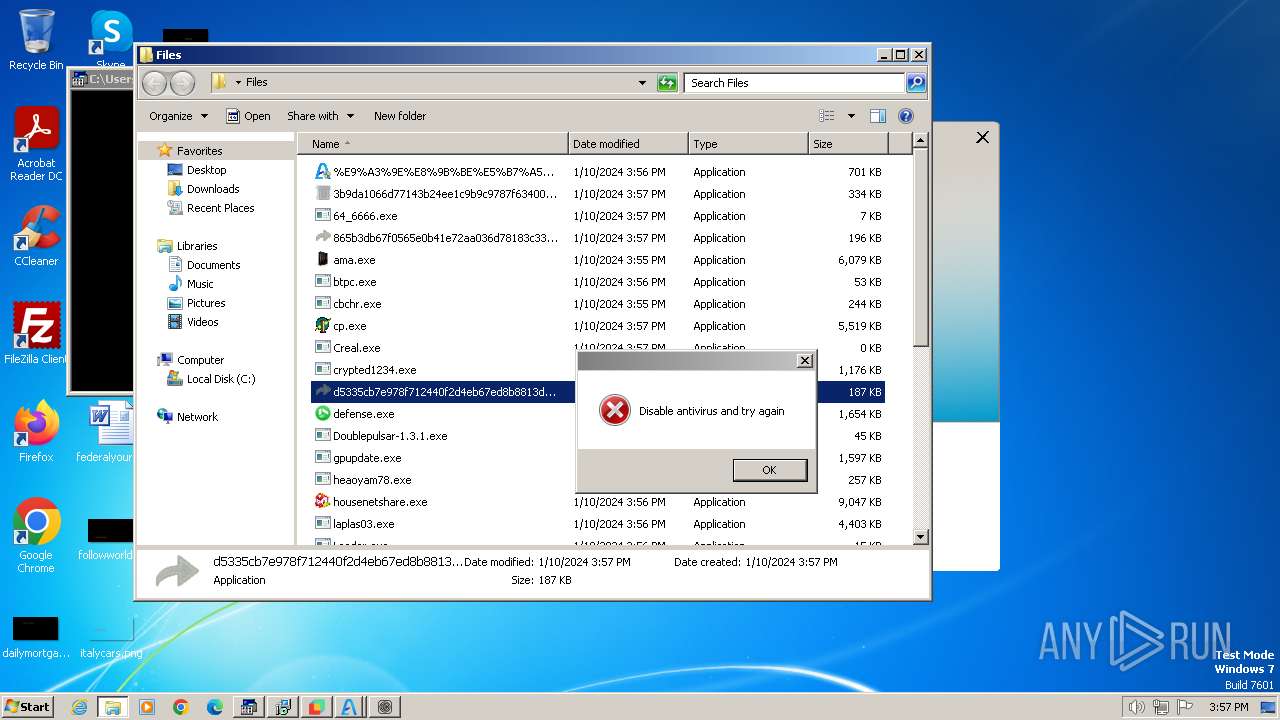Open the view options dropdown arrow
The height and width of the screenshot is (720, 1280).
click(x=851, y=116)
